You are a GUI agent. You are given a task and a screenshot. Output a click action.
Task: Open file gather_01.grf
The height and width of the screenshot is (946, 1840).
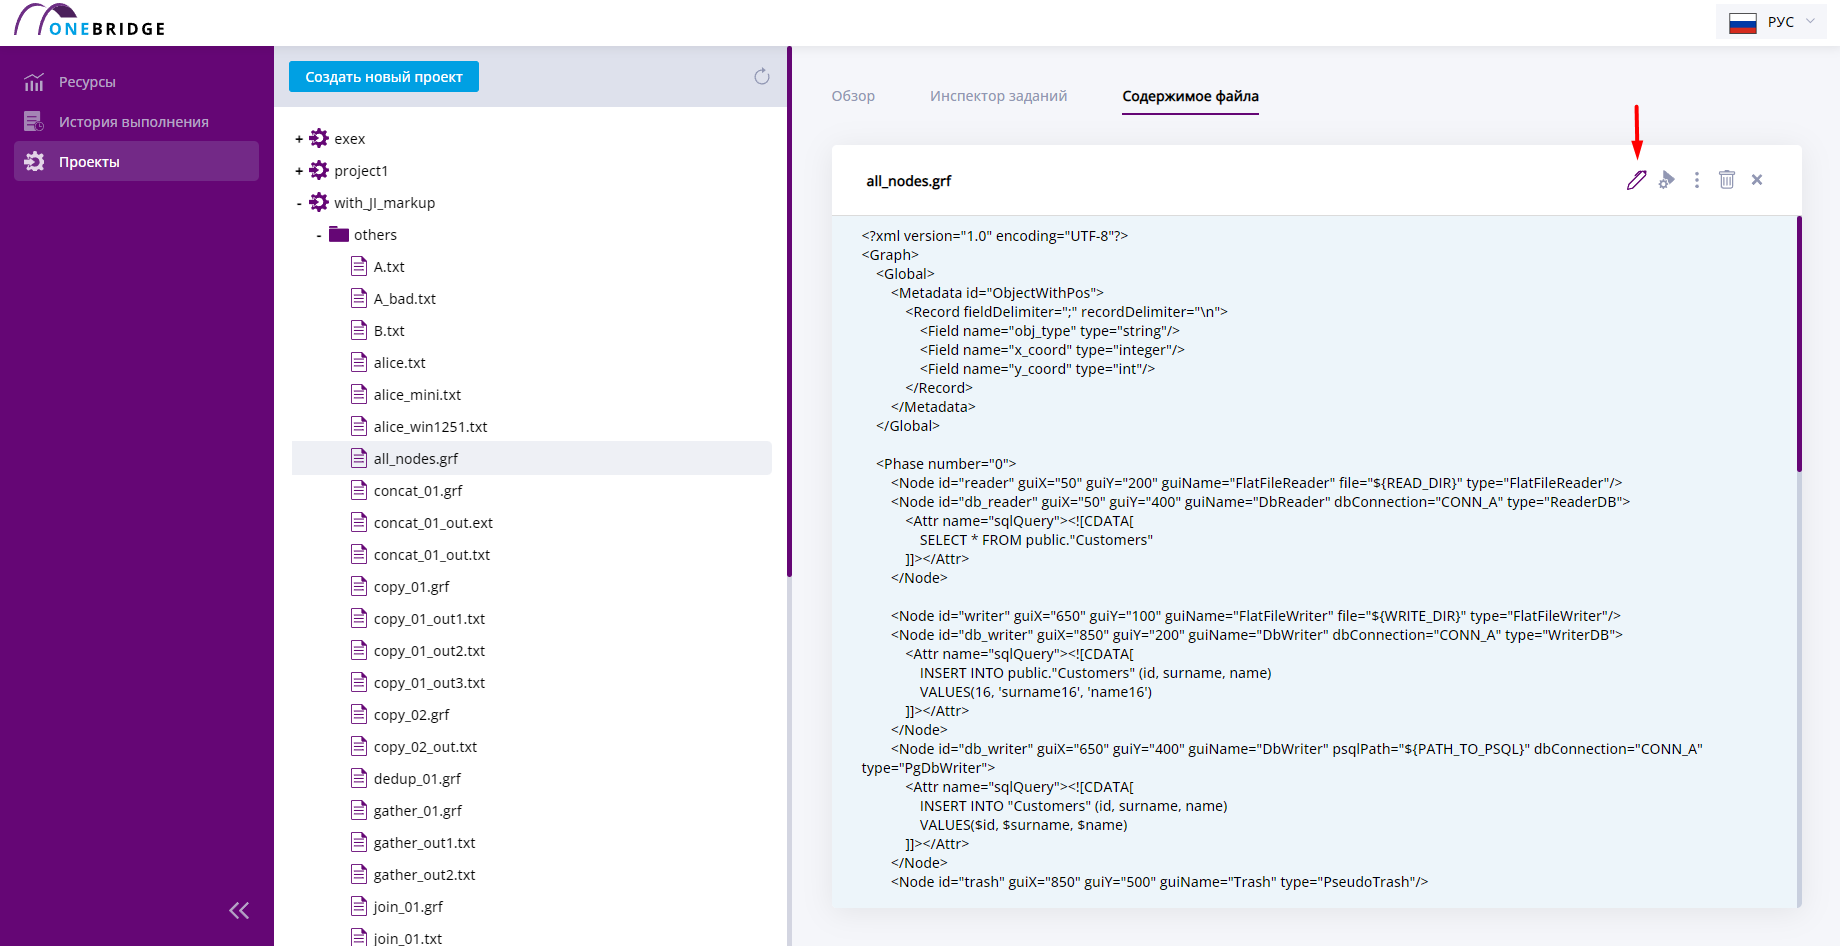point(418,811)
